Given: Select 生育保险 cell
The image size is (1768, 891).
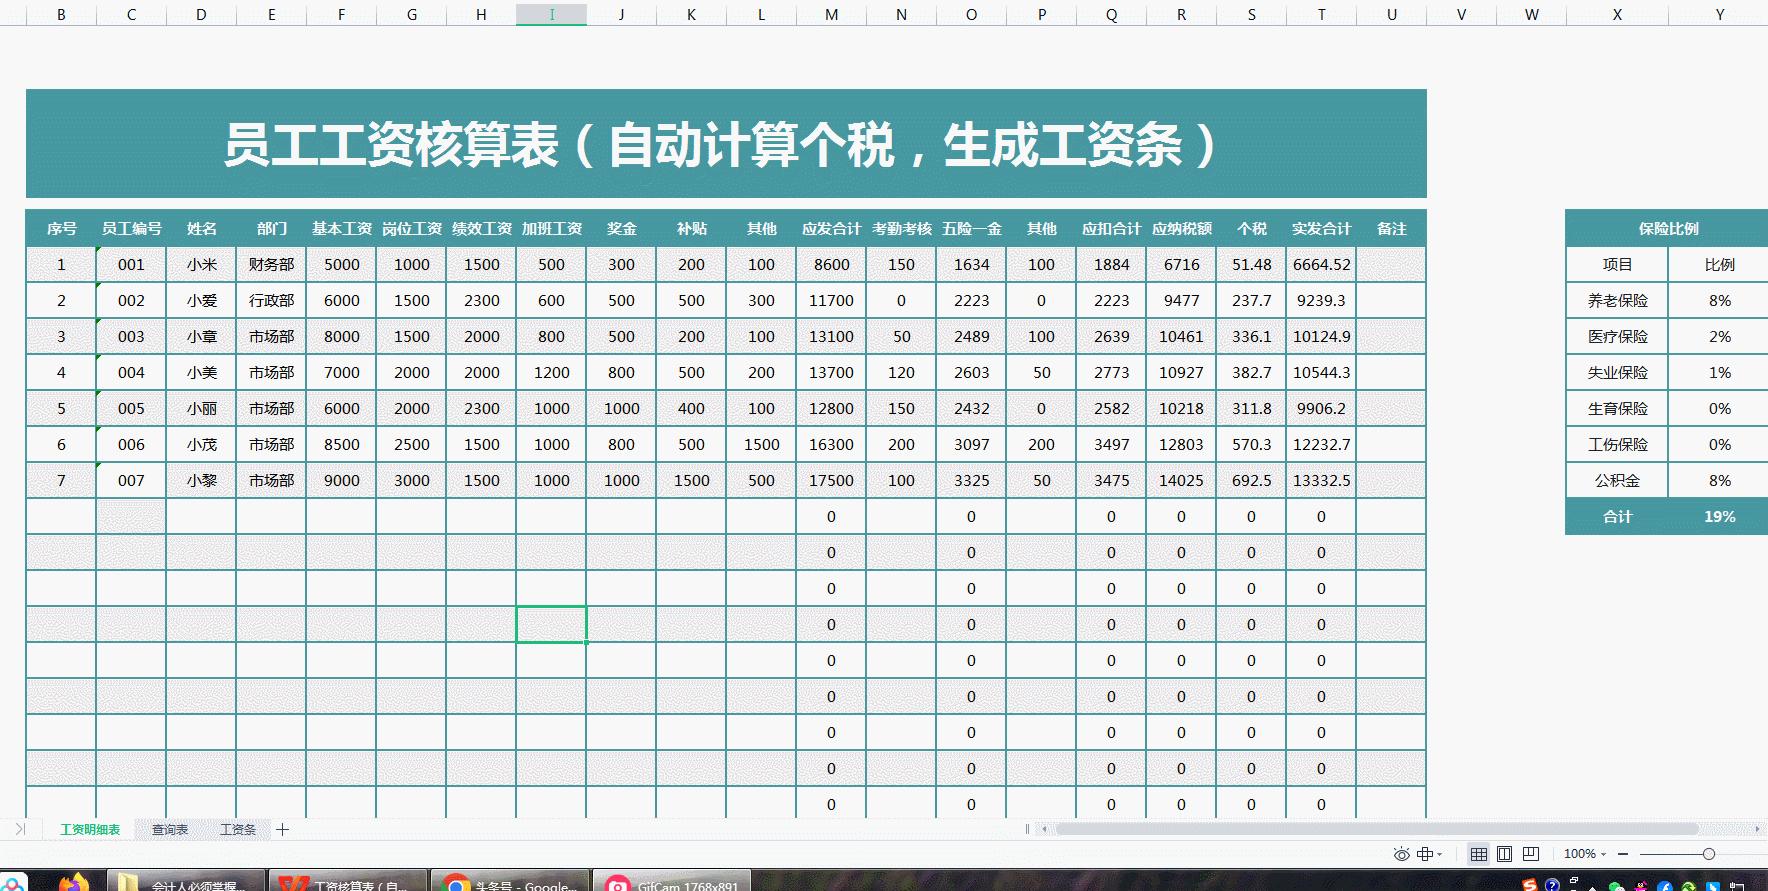Looking at the screenshot, I should point(1617,409).
